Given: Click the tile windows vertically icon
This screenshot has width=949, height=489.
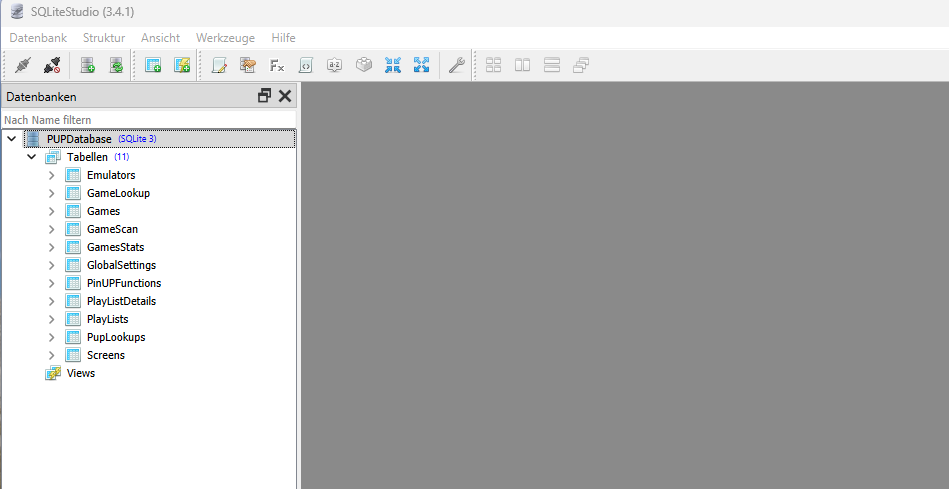Looking at the screenshot, I should point(551,65).
